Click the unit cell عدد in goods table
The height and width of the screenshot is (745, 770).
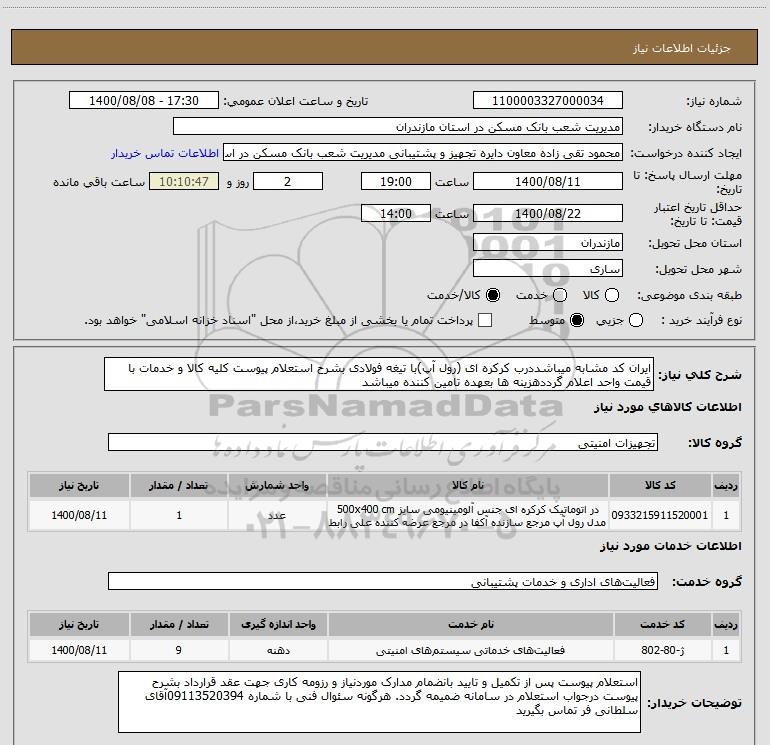coord(277,515)
